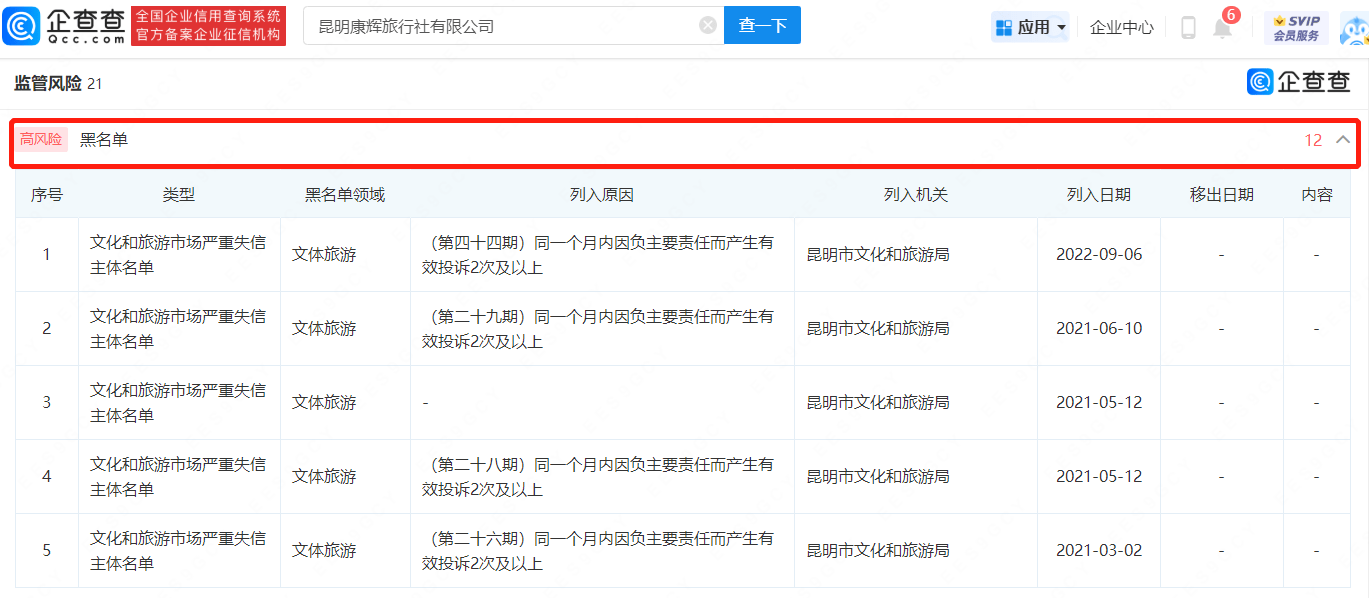Viewport: 1369px width, 598px height.
Task: Click the 监管风险 heading
Action: [48, 84]
